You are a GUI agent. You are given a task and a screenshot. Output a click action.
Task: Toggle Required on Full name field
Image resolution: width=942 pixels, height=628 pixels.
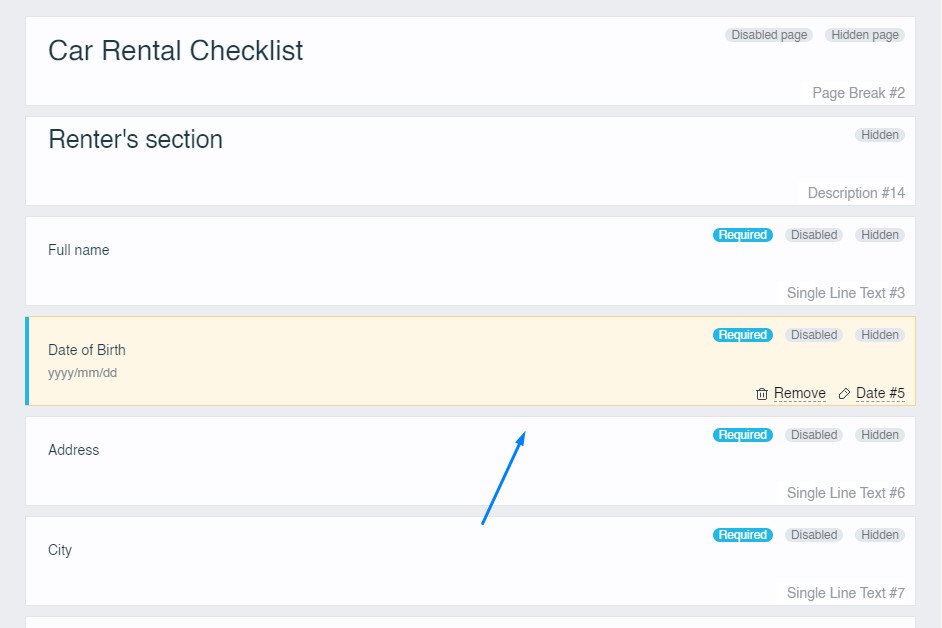click(742, 235)
